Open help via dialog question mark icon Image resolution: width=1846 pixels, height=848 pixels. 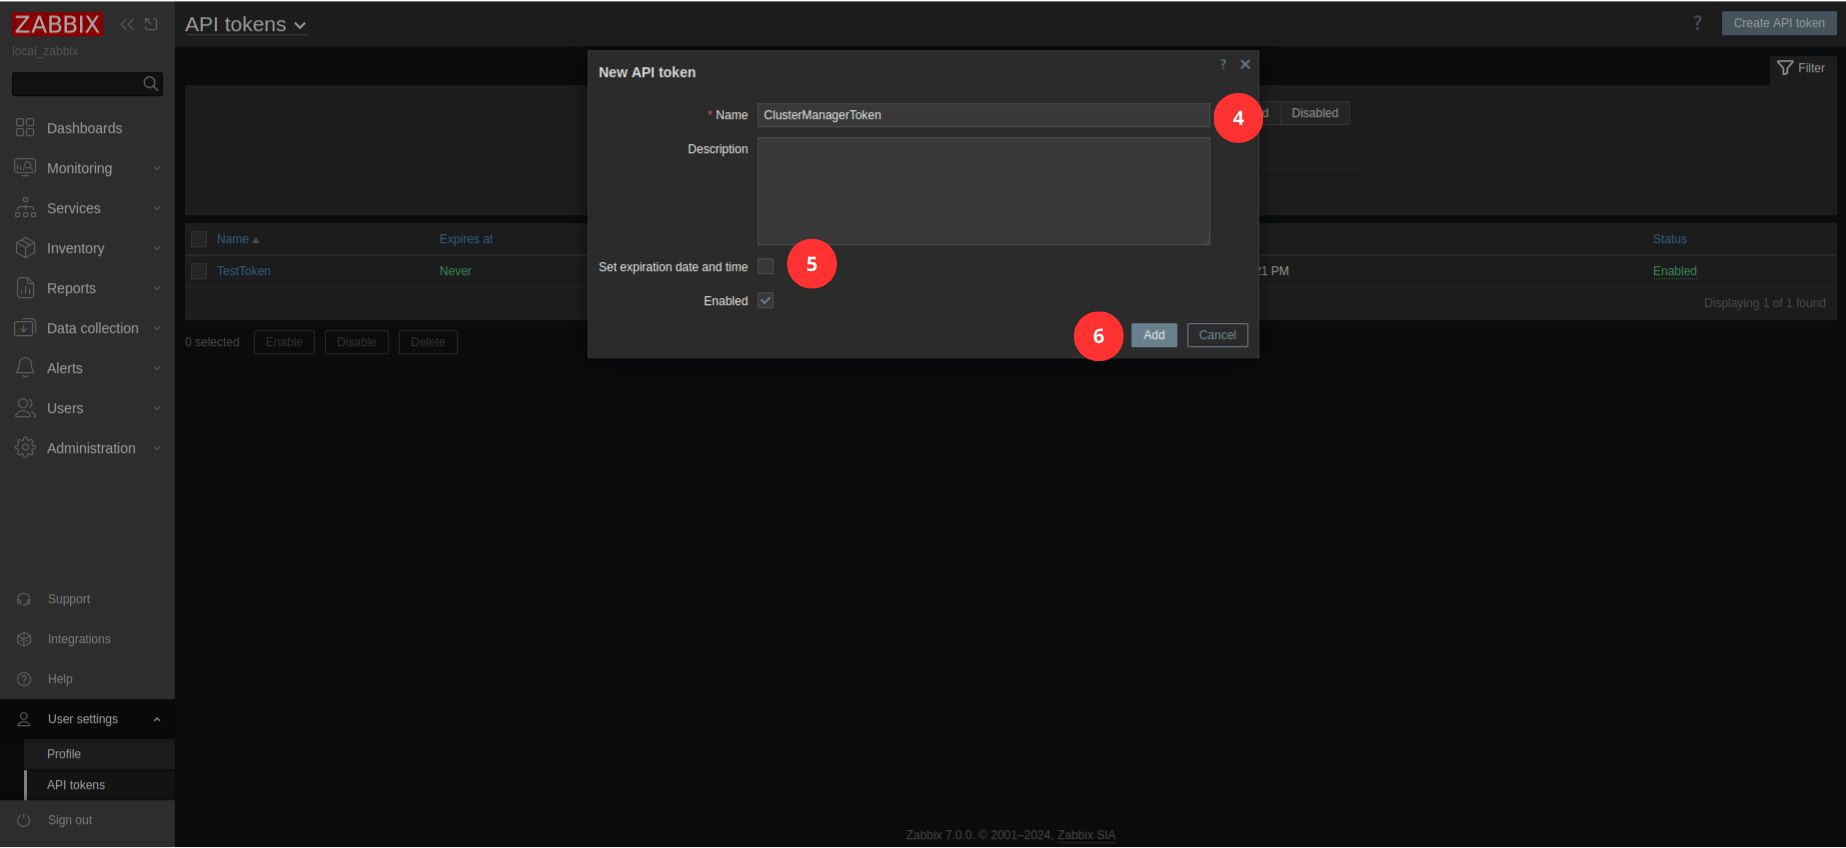[x=1222, y=65]
